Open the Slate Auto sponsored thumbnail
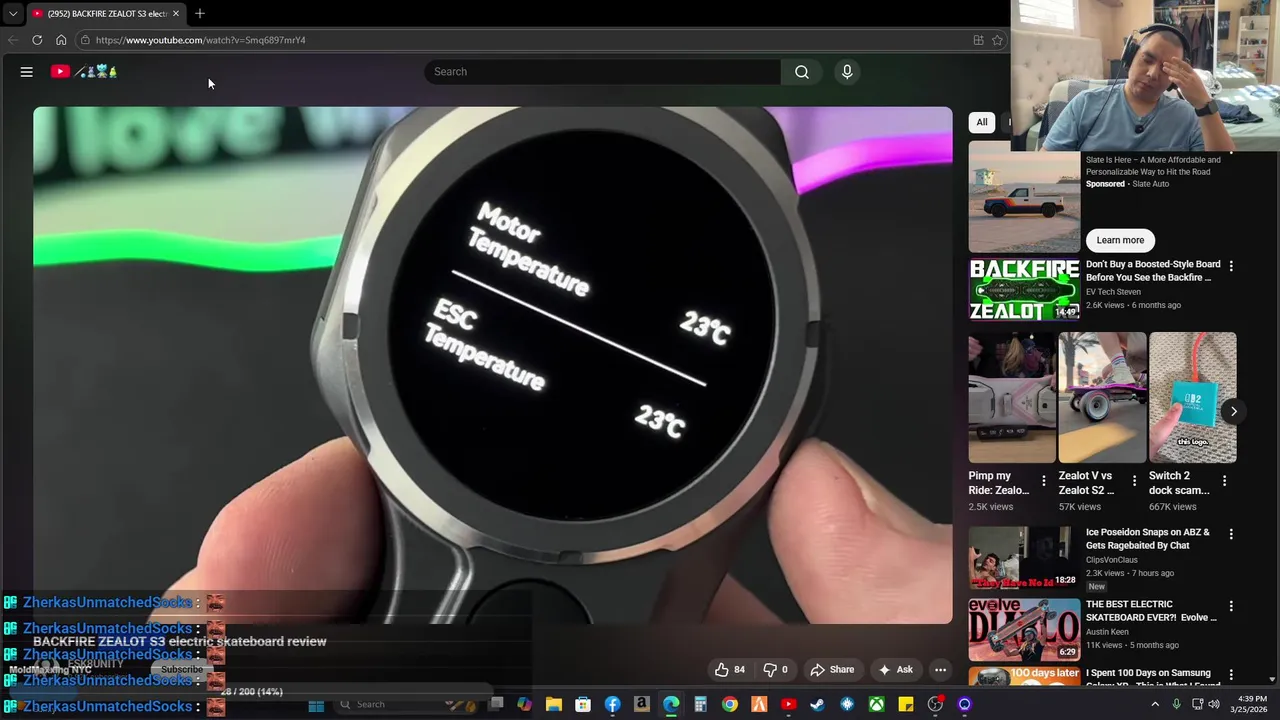 click(x=1024, y=197)
